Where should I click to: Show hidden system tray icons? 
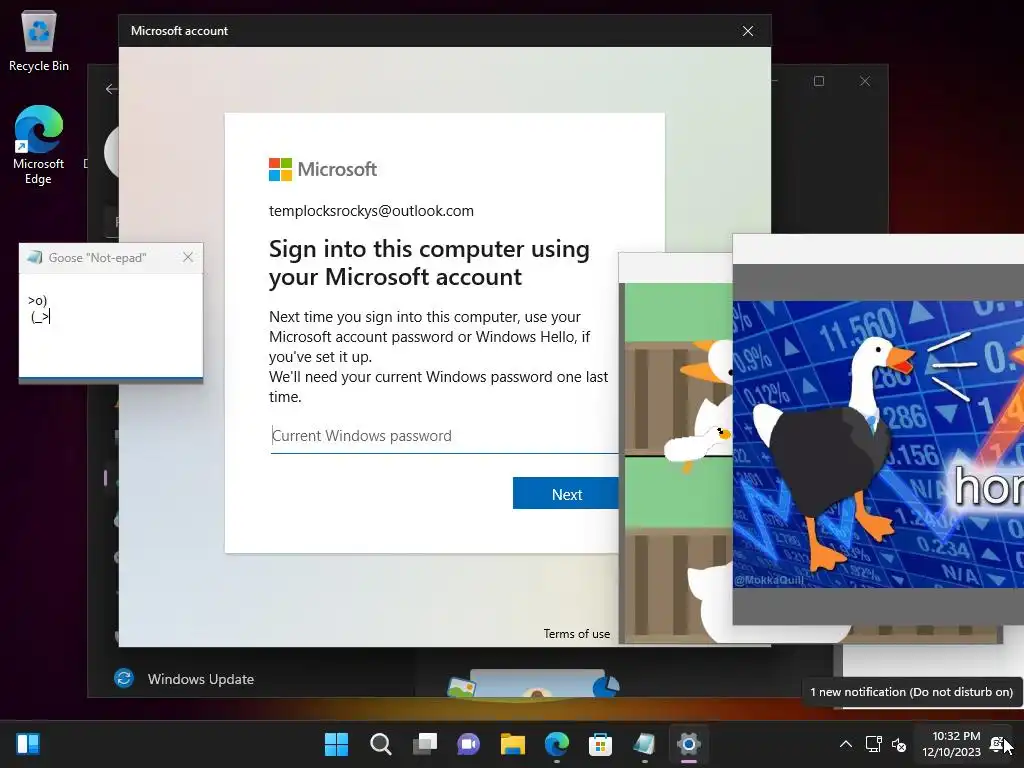(x=846, y=744)
